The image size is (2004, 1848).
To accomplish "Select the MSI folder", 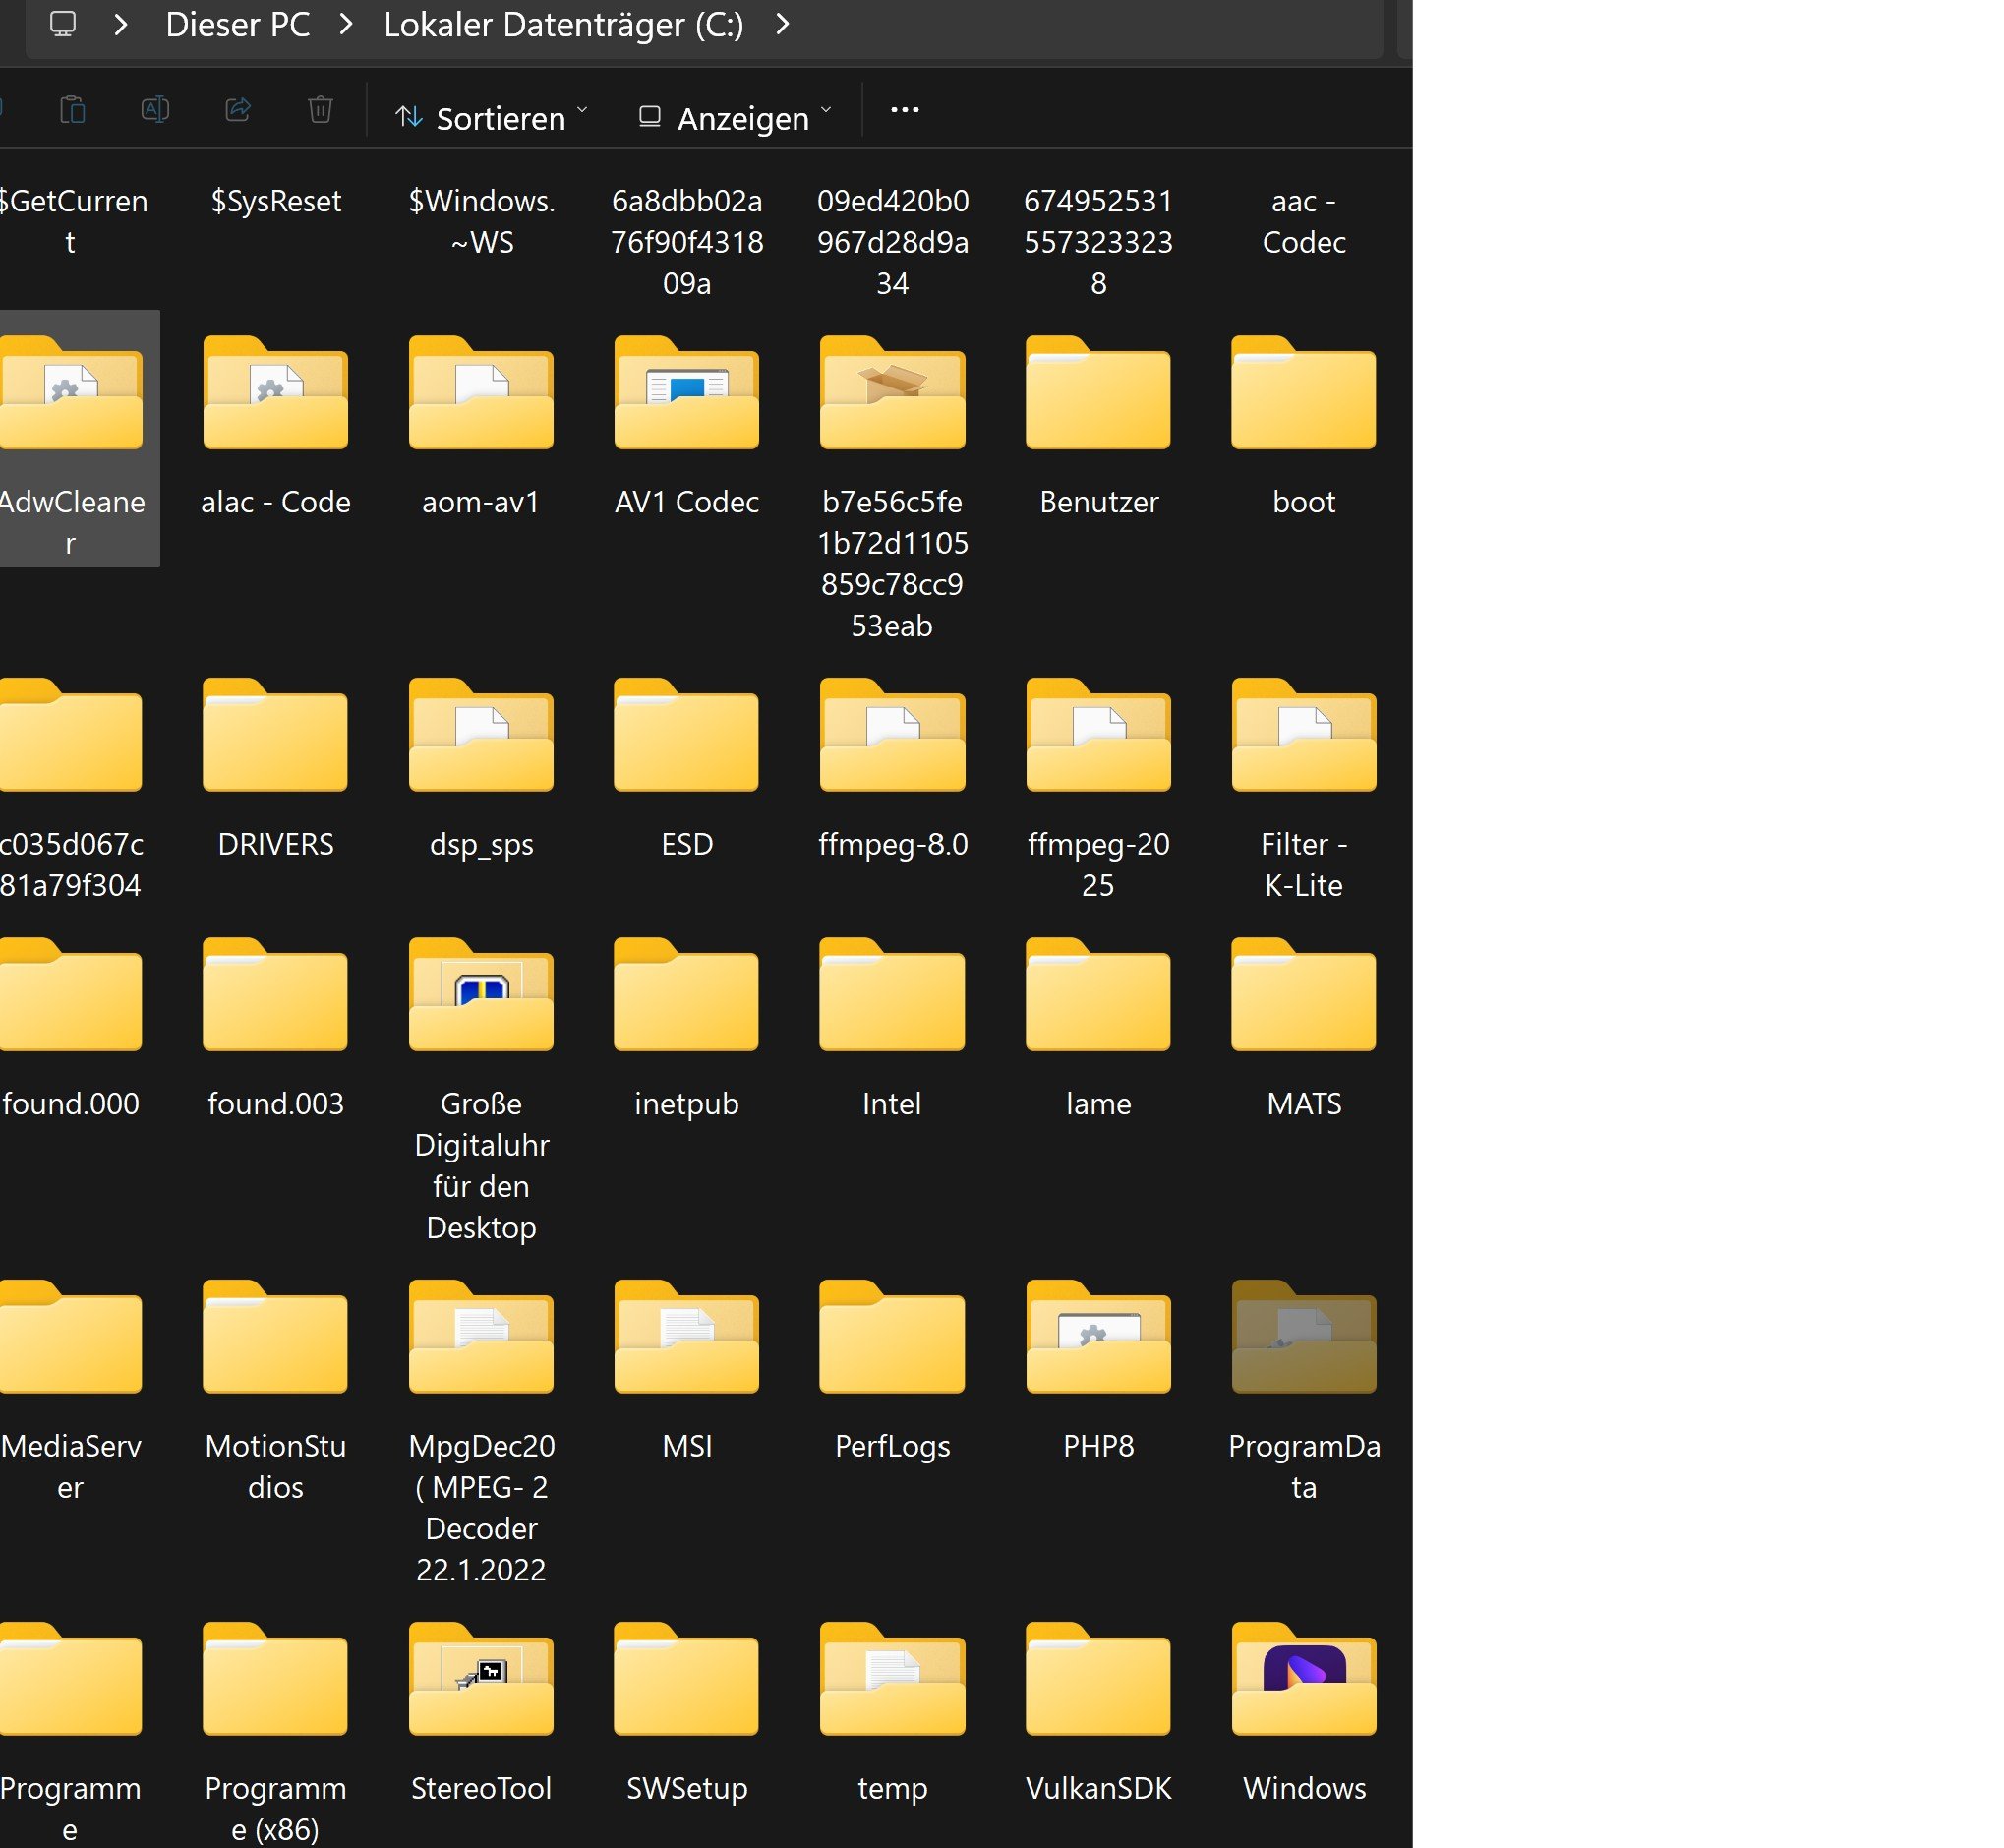I will click(687, 1371).
